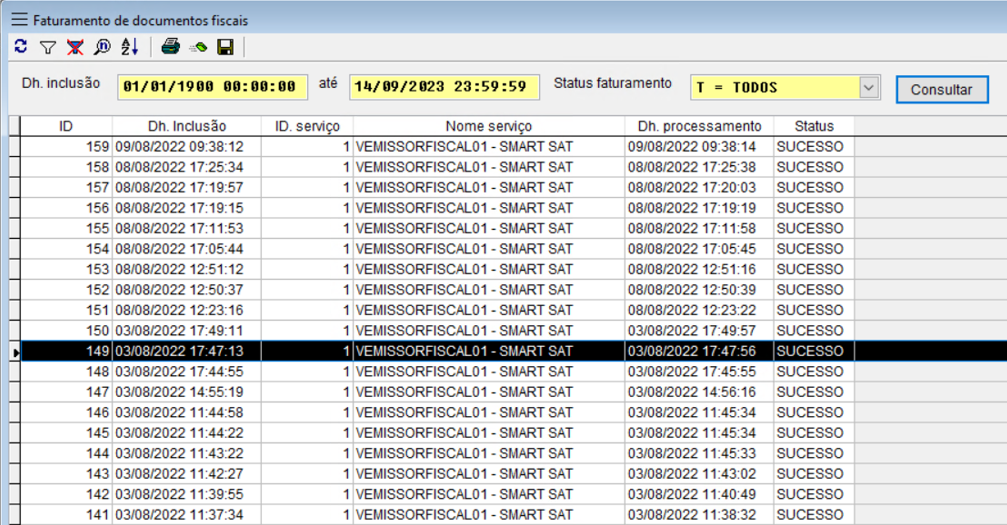Open the filter funnel tool

pyautogui.click(x=47, y=47)
